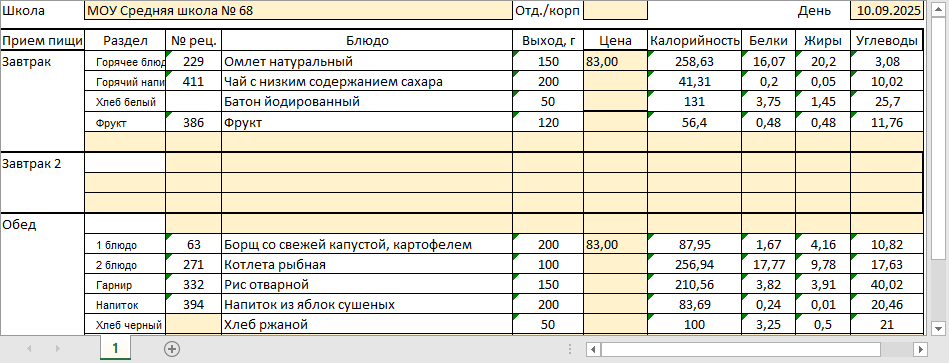This screenshot has width=949, height=363.
Task: Click horizontal scrollbar left arrow
Action: [x=594, y=349]
